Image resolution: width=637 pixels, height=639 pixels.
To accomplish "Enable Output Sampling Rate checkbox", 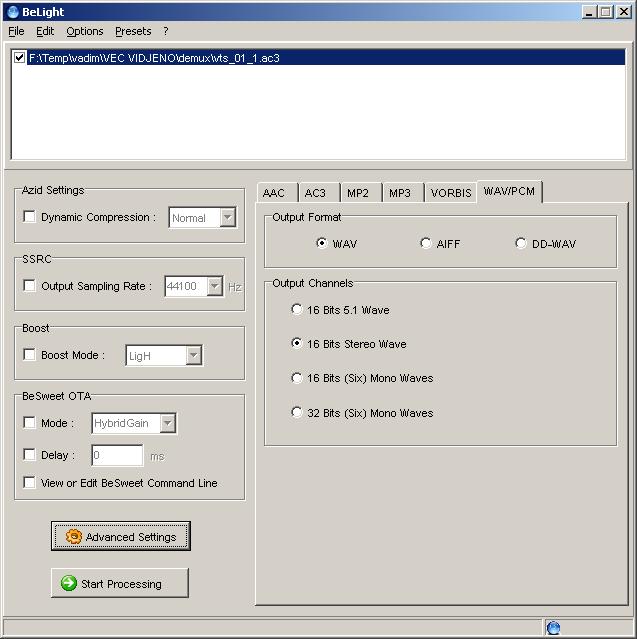I will pos(29,285).
